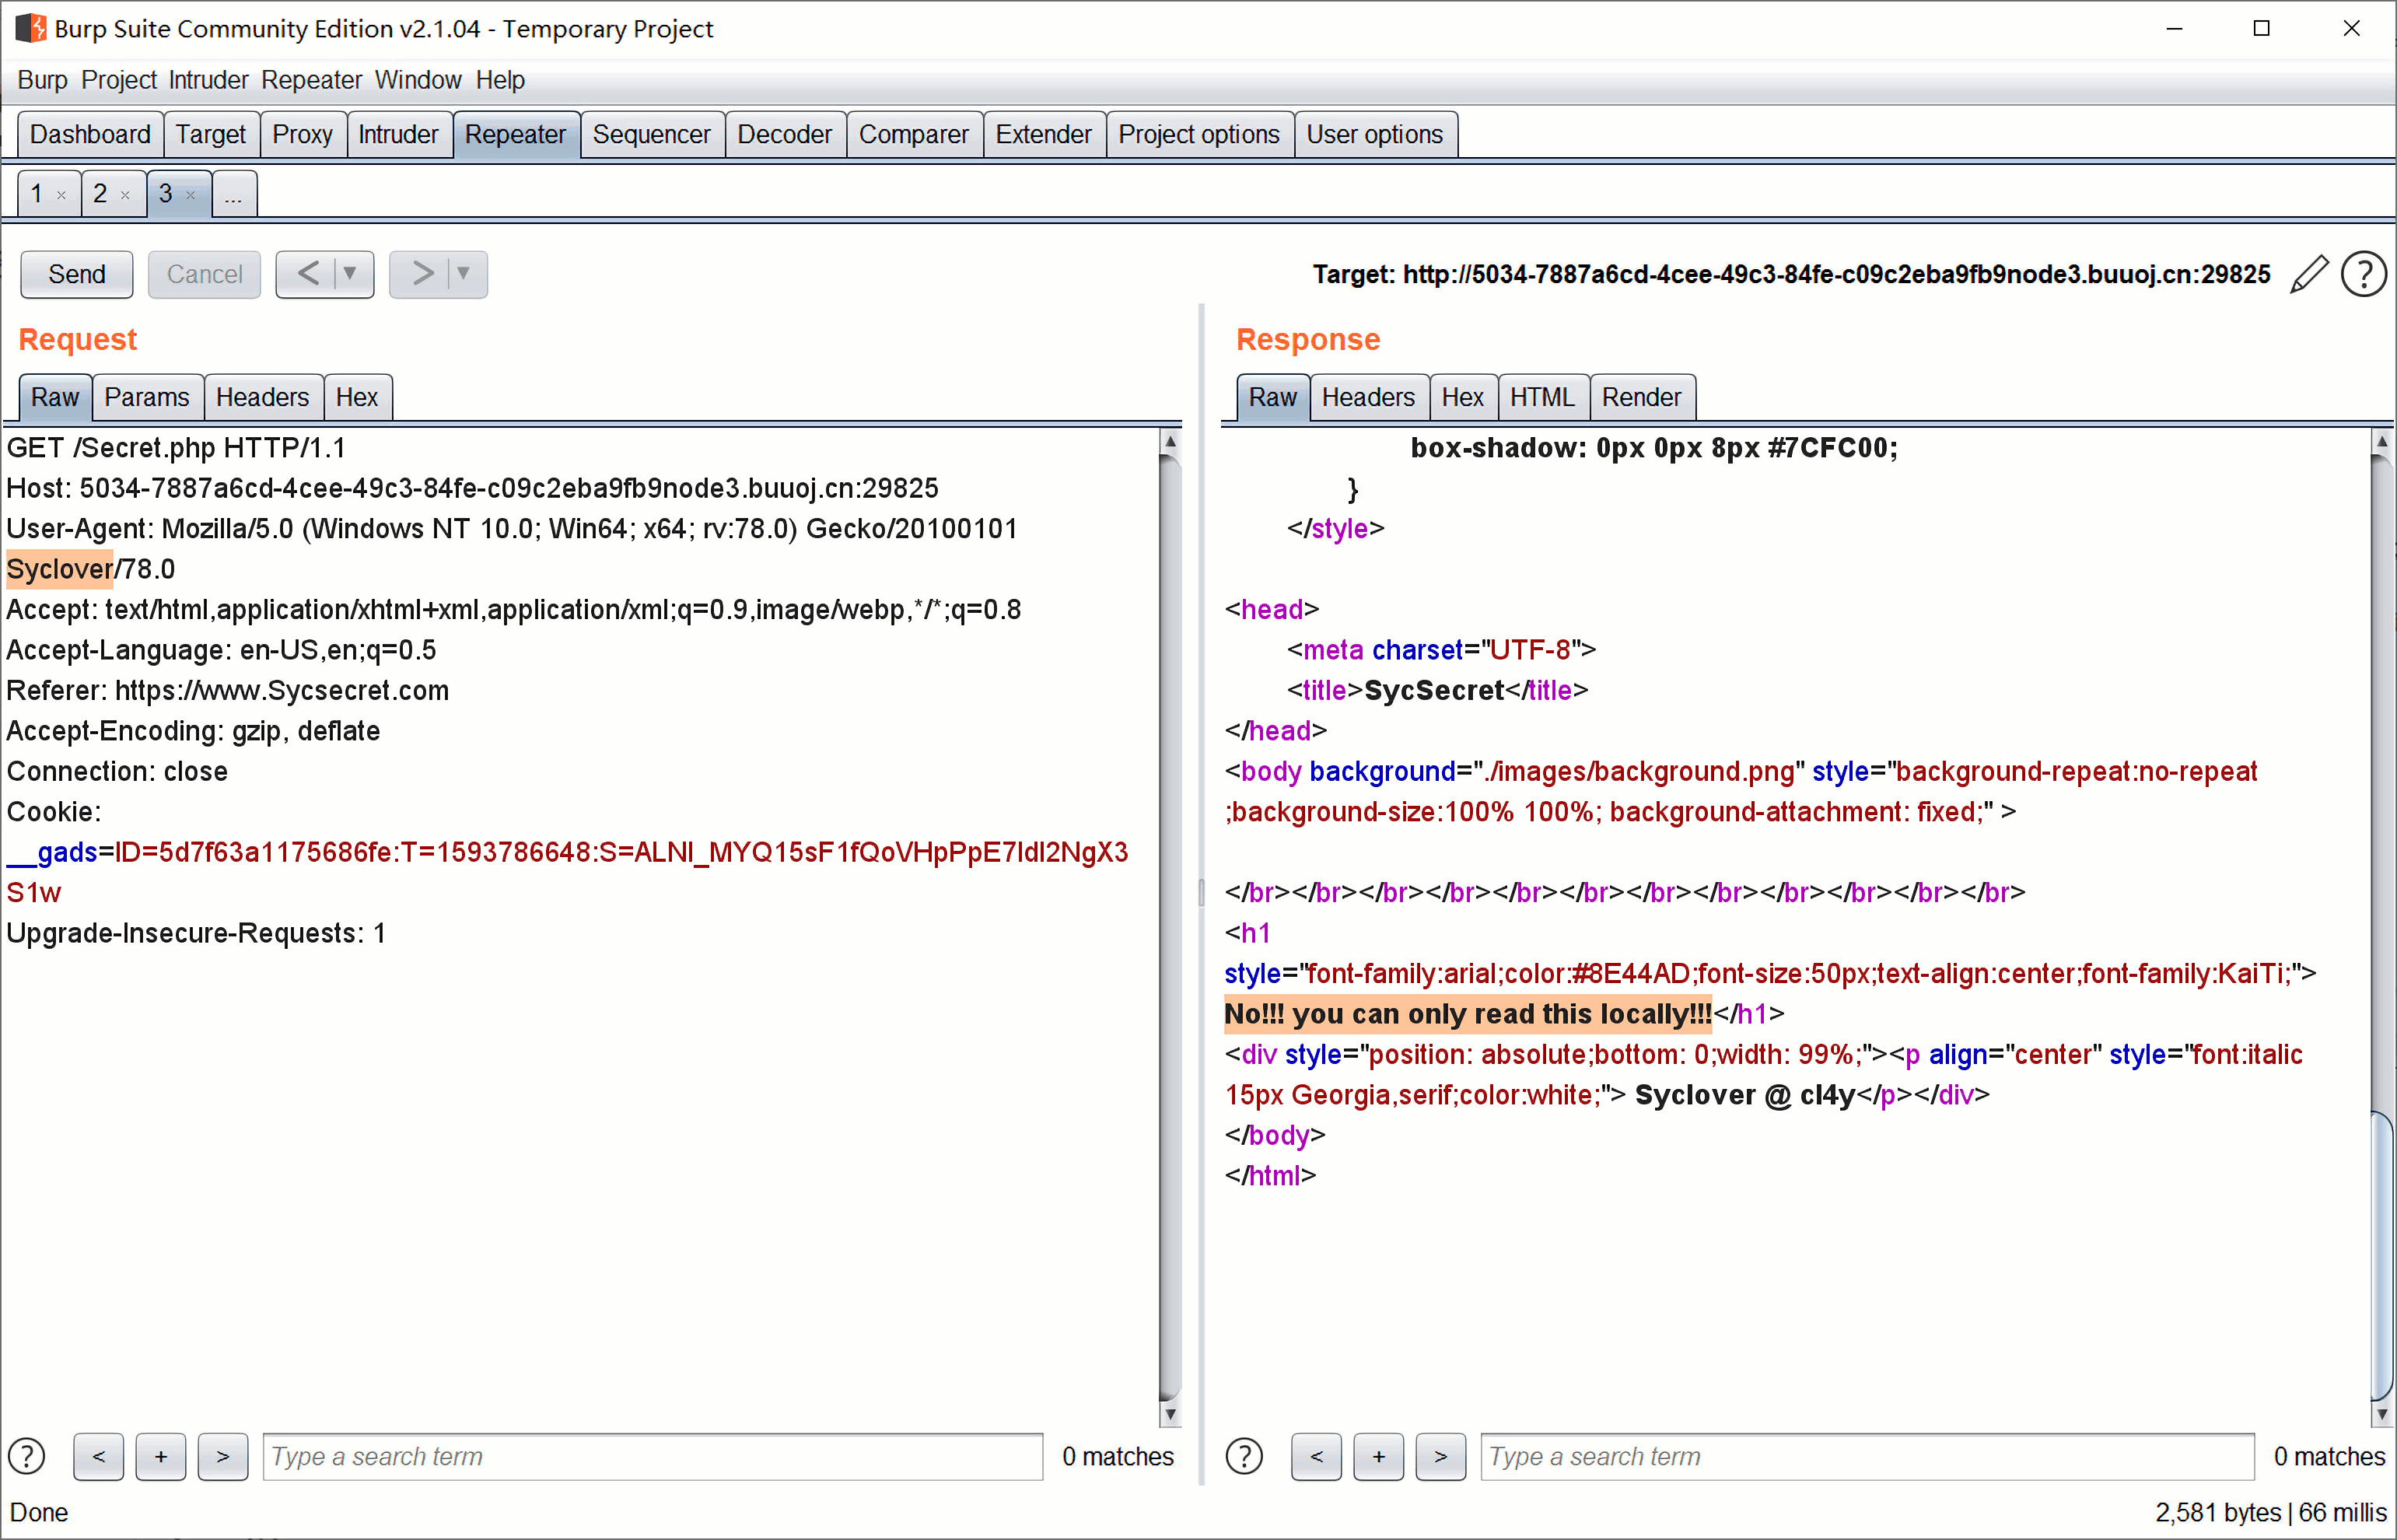
Task: Expand the forward history dropdown arrow
Action: [x=464, y=274]
